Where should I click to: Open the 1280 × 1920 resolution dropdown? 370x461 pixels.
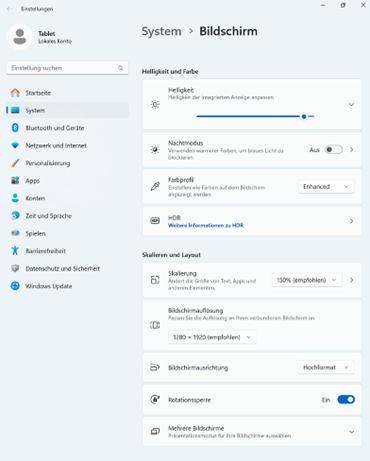(x=212, y=337)
